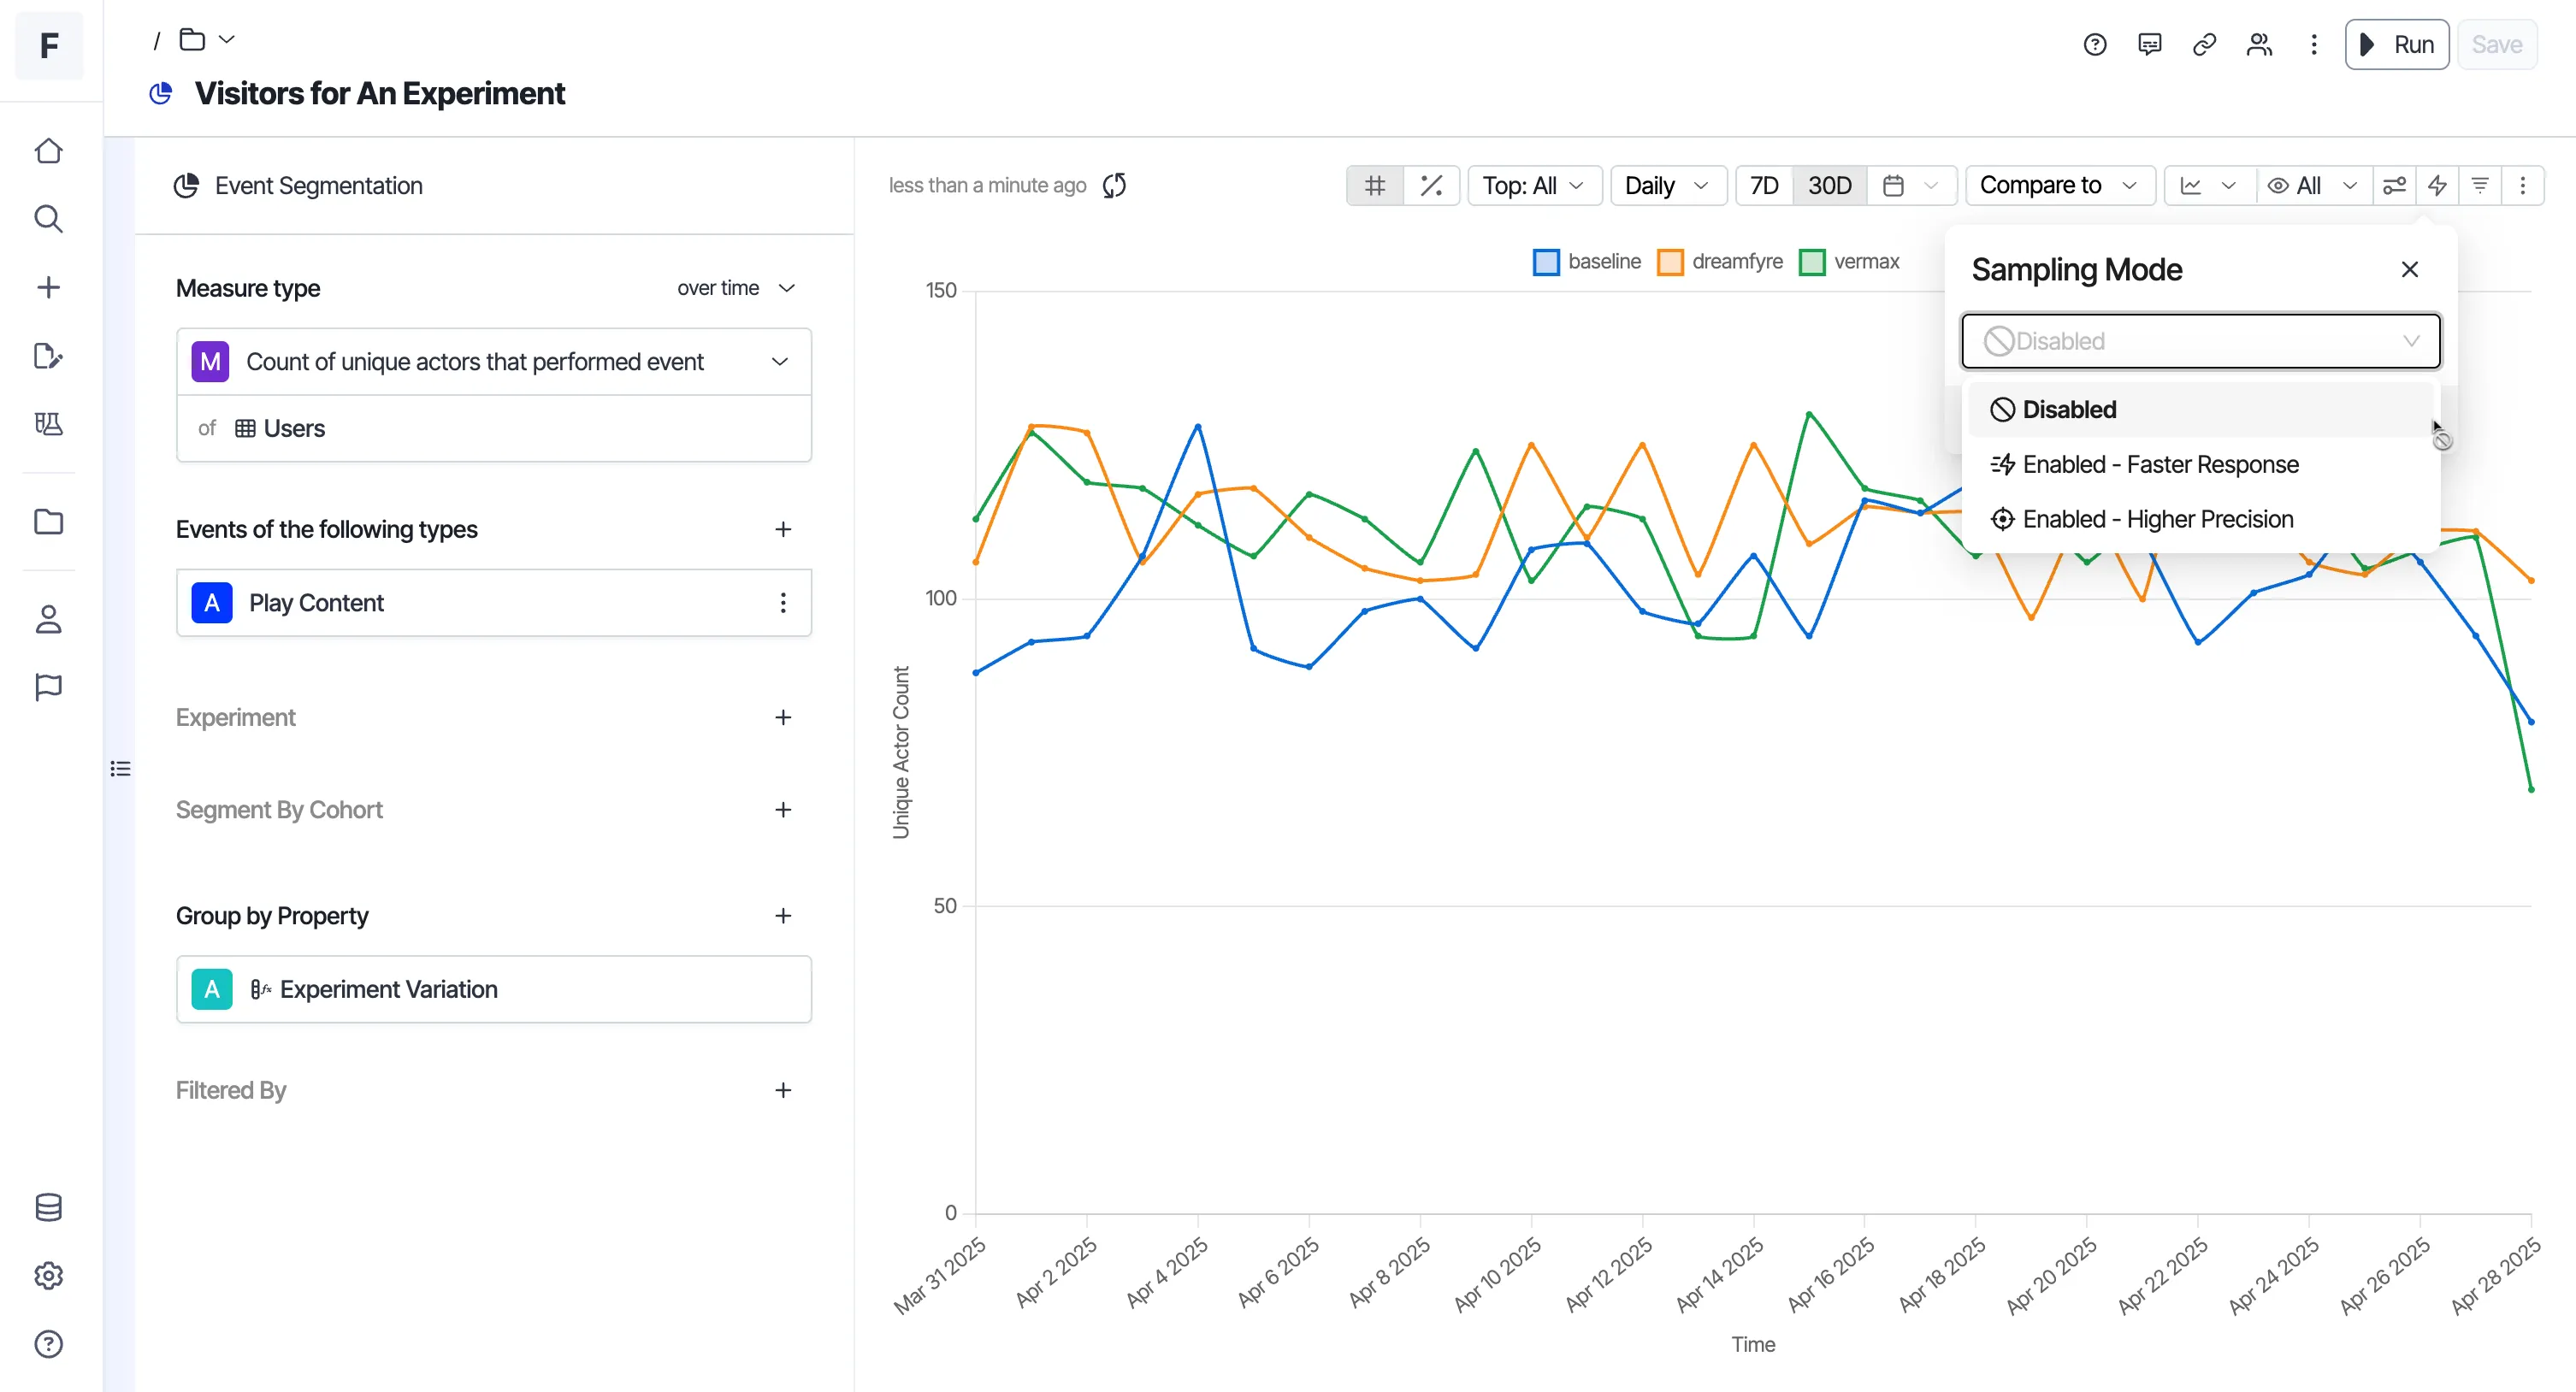
Task: Click the Experiment Variation property row
Action: coord(494,990)
